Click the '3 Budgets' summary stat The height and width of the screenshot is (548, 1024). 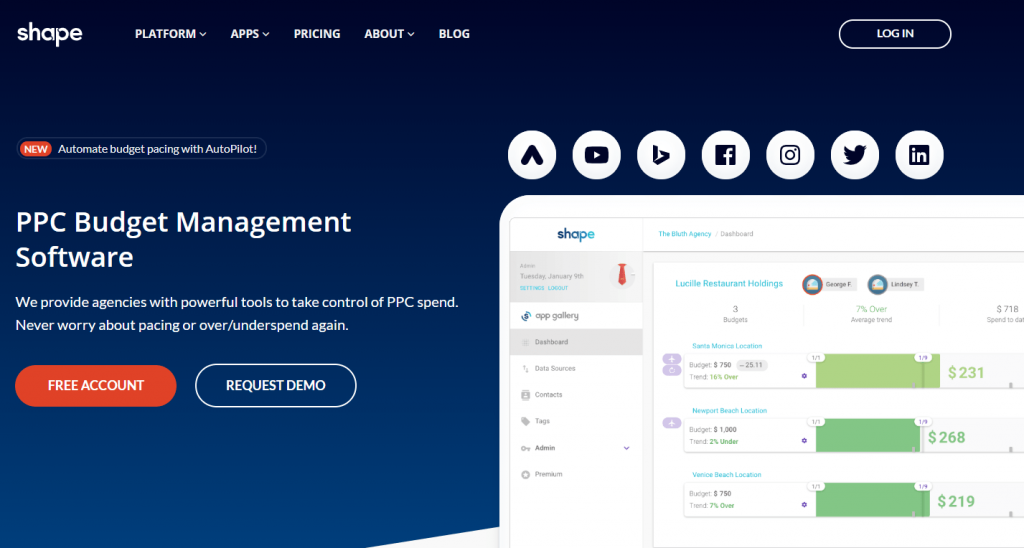click(x=735, y=314)
